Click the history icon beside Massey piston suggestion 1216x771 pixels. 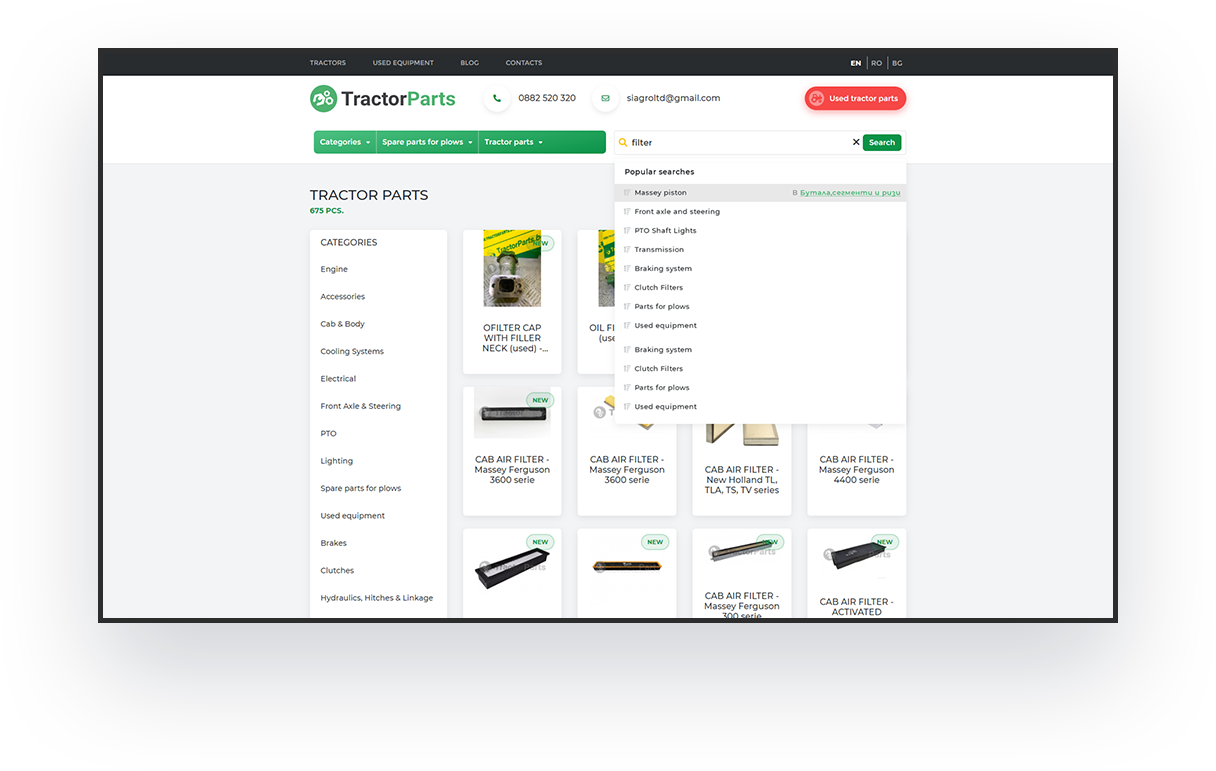pyautogui.click(x=628, y=192)
